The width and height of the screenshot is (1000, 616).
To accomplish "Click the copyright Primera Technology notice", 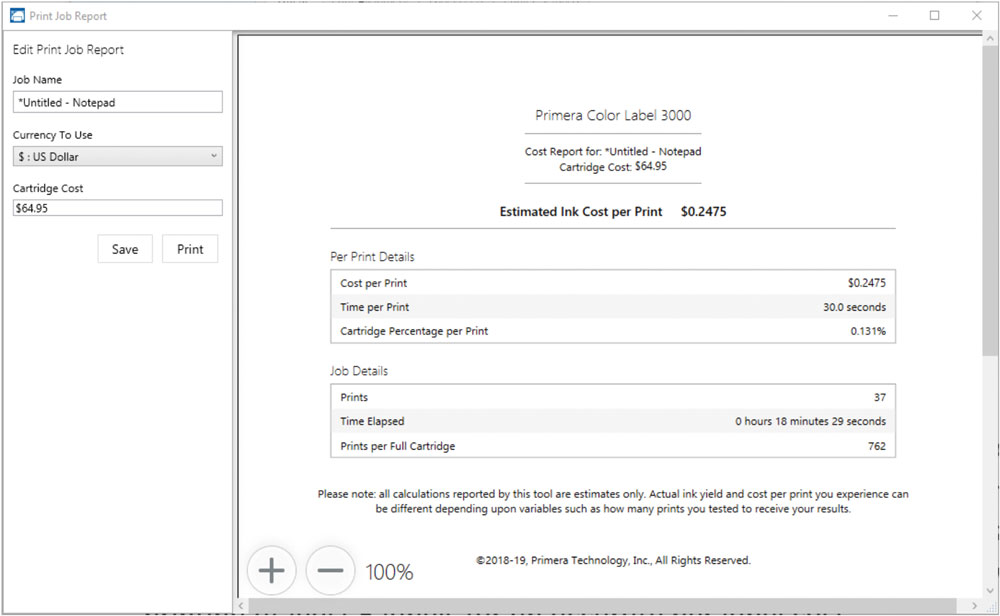I will [x=613, y=561].
